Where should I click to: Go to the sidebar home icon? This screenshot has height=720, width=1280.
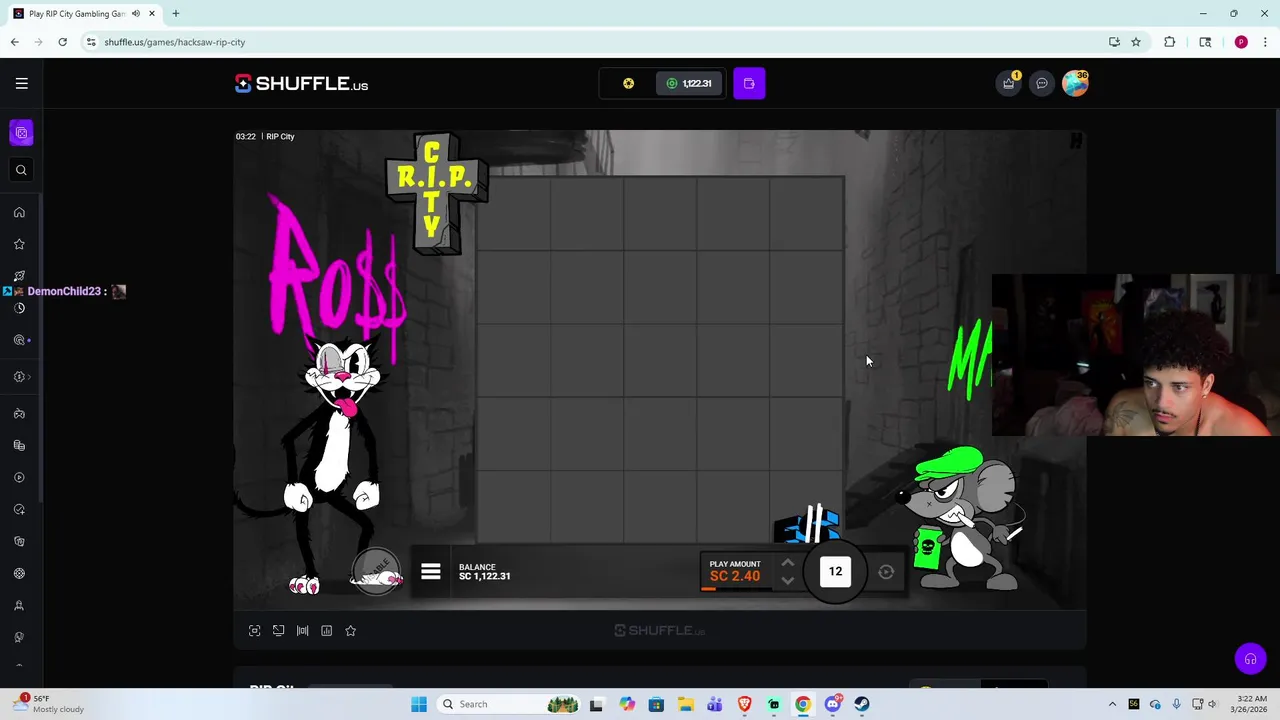click(19, 212)
